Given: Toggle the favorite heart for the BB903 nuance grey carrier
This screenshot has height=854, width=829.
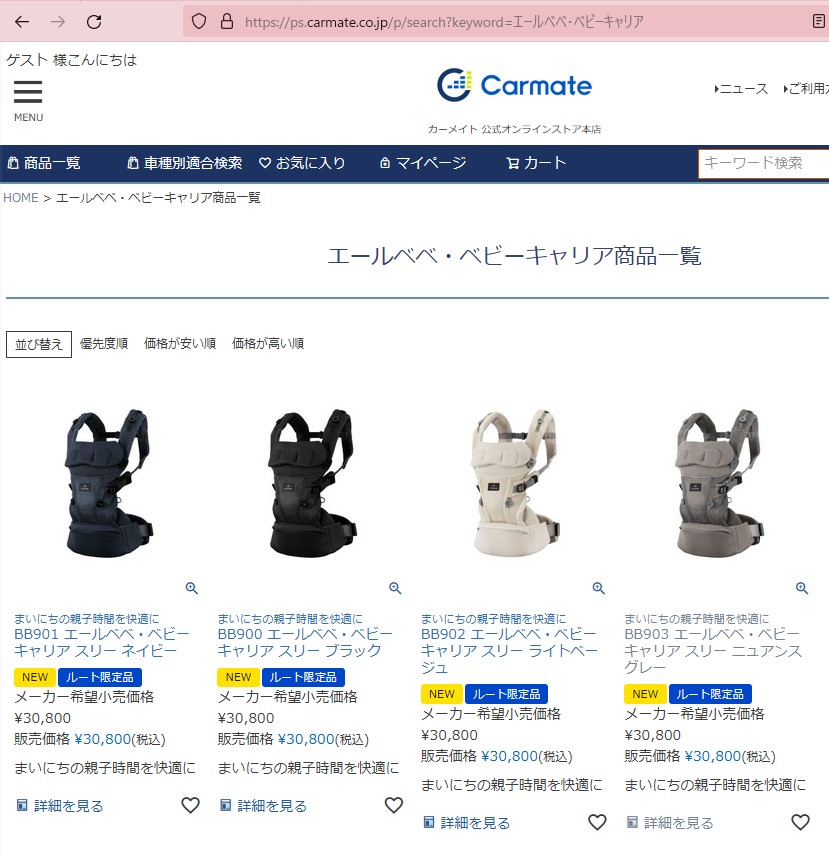Looking at the screenshot, I should point(800,822).
